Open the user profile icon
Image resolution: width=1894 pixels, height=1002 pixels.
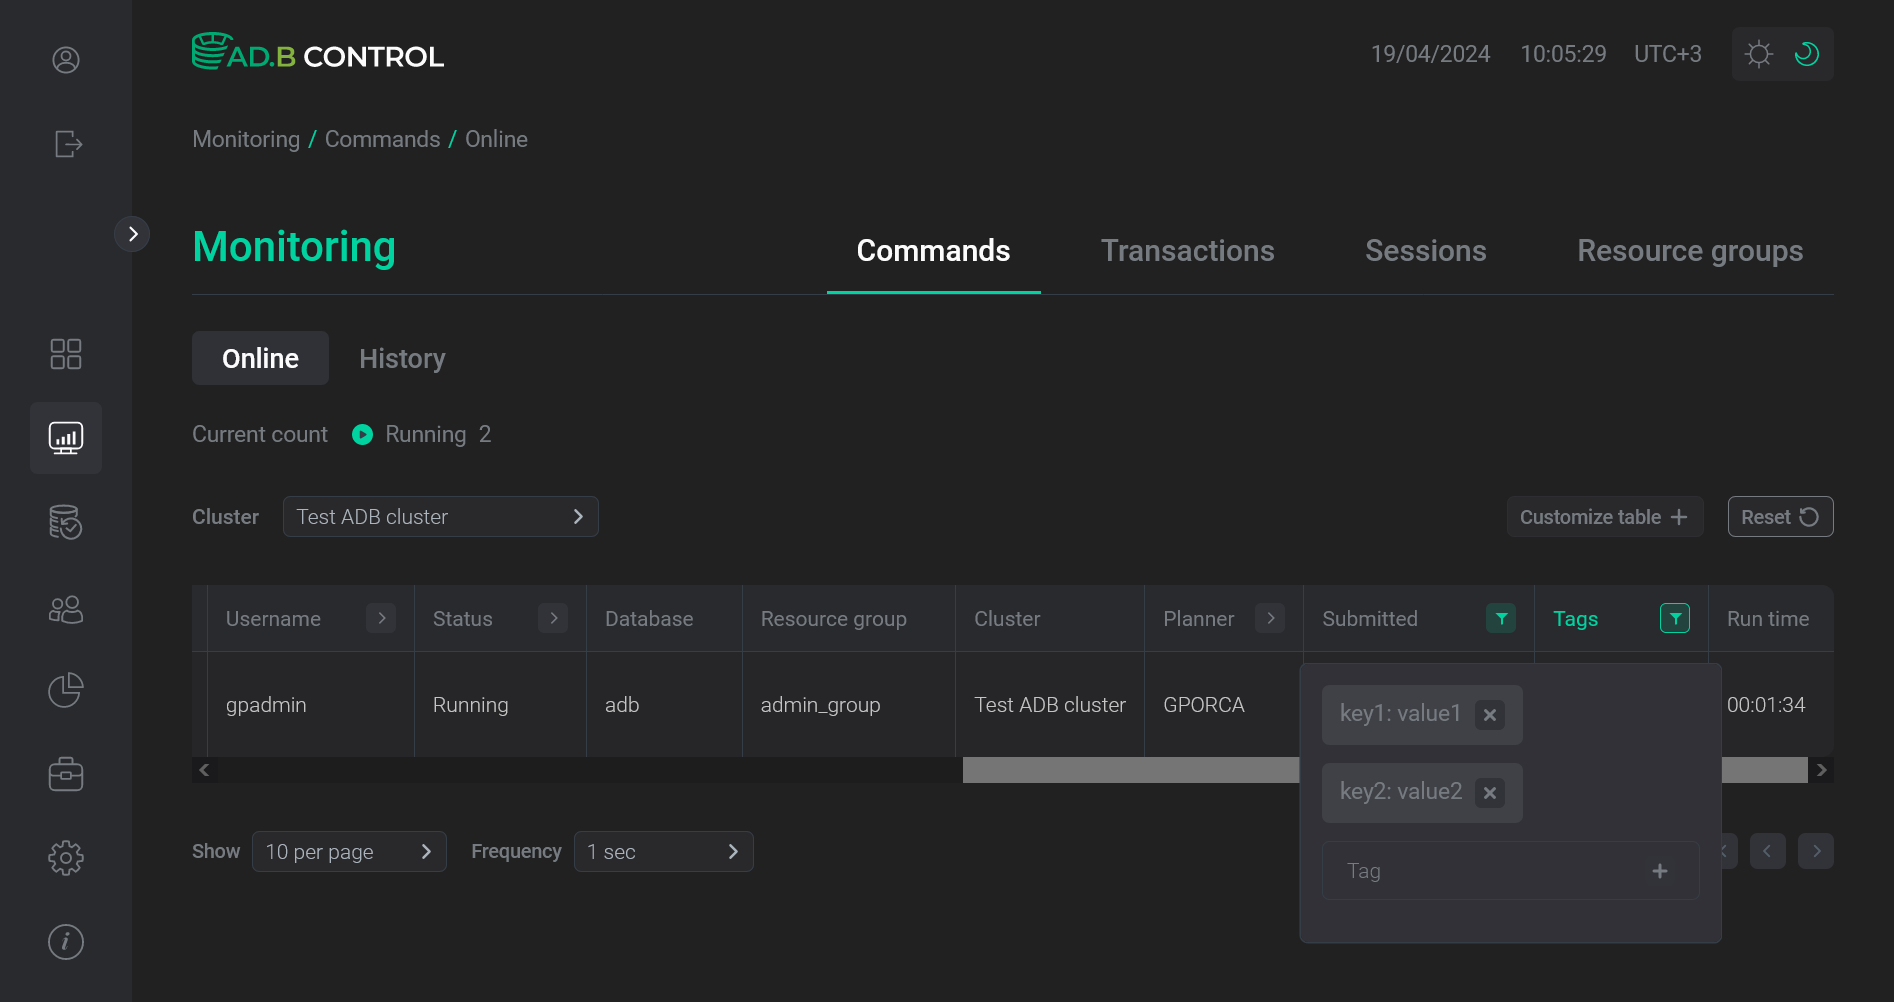click(x=65, y=60)
